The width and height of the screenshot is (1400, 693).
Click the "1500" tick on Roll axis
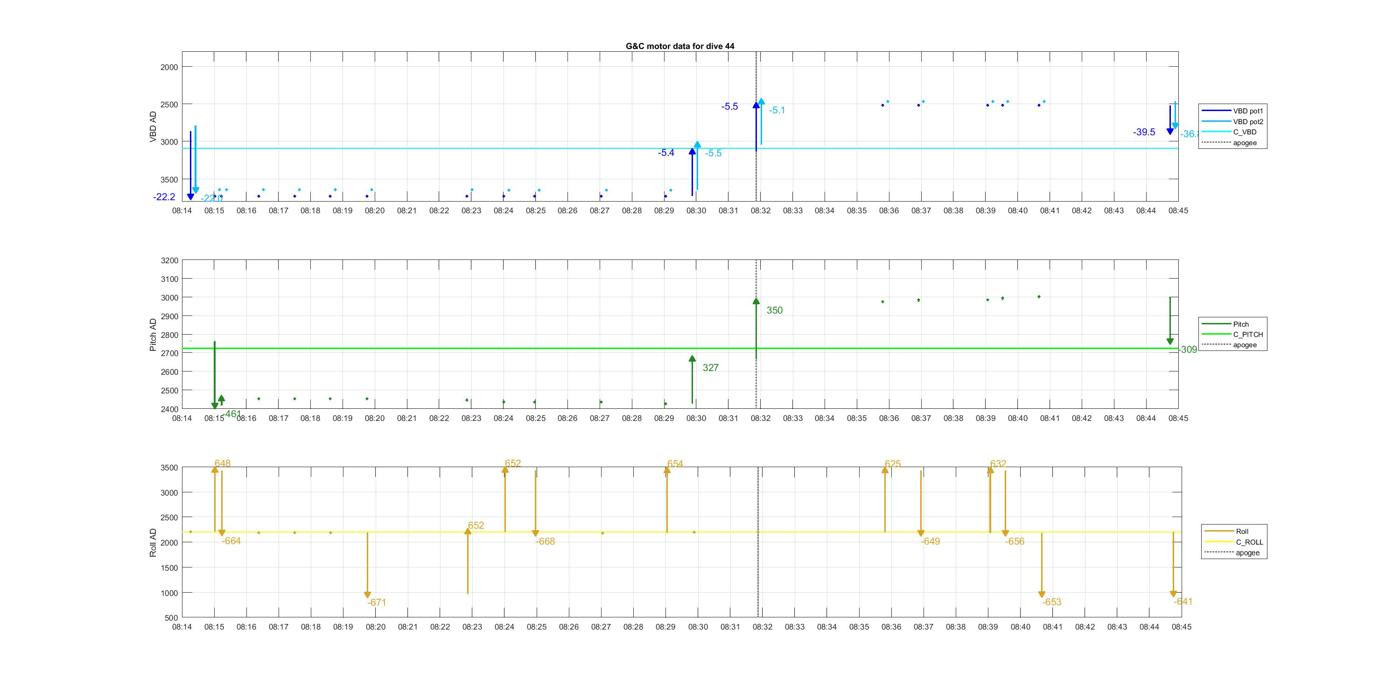[169, 567]
